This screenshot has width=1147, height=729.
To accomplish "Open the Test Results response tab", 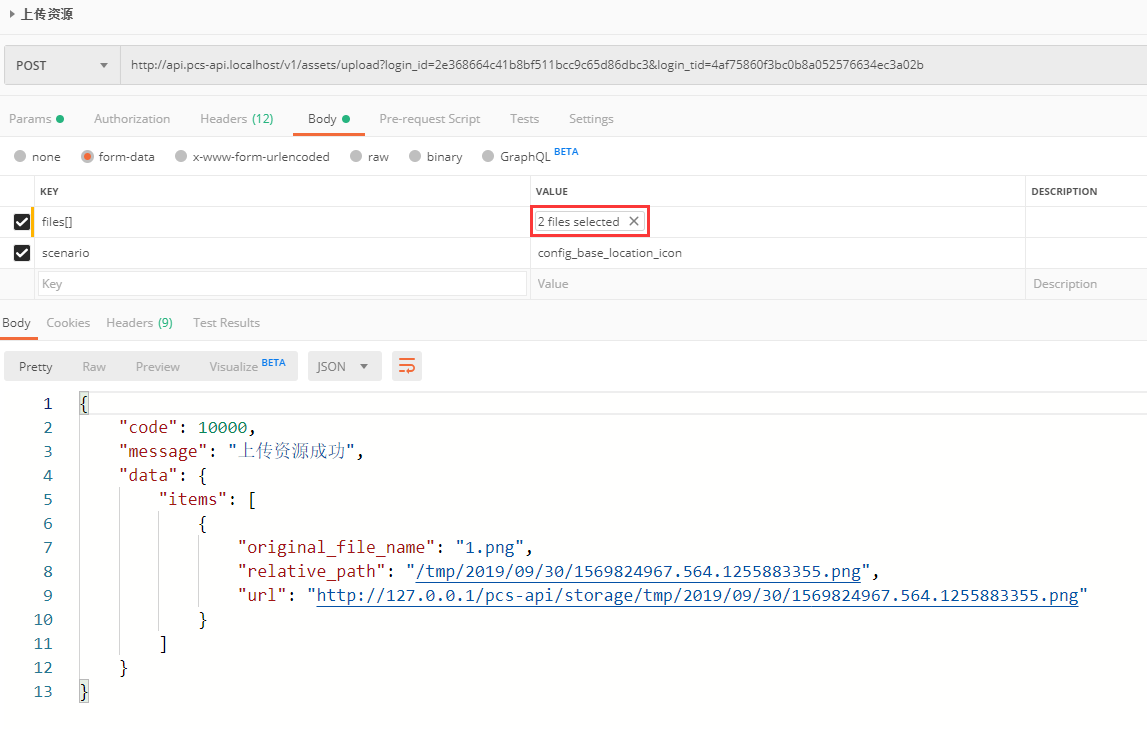I will (x=226, y=323).
